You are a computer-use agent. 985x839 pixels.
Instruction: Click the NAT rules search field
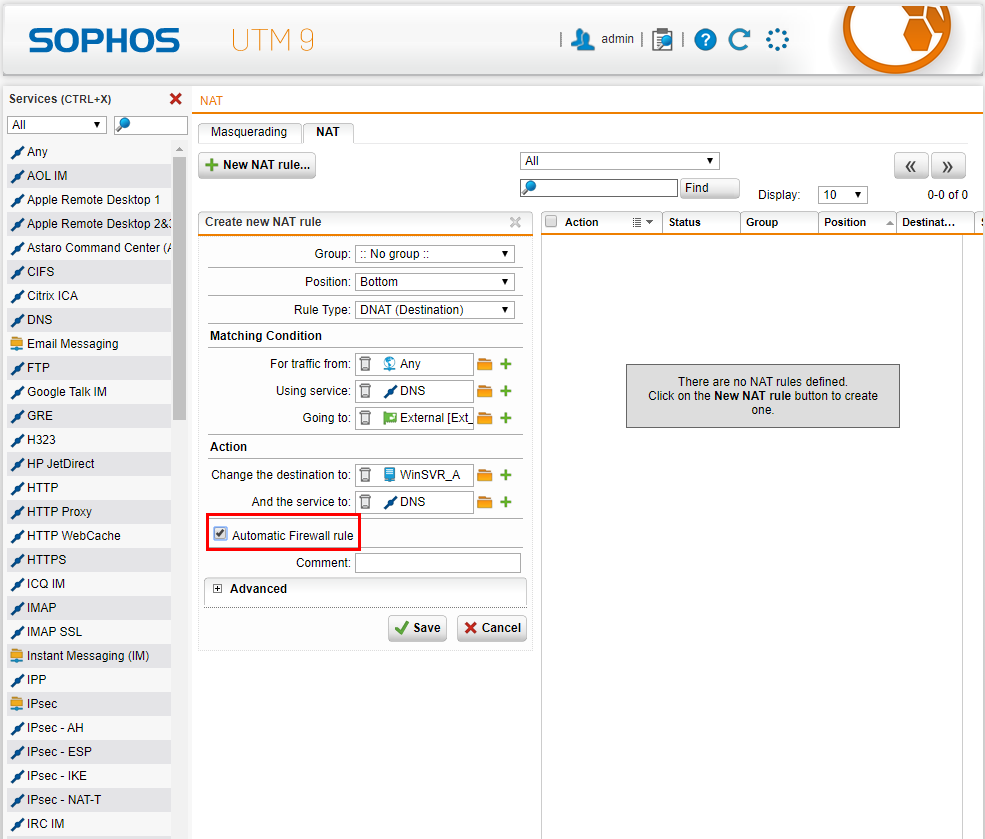pos(599,188)
